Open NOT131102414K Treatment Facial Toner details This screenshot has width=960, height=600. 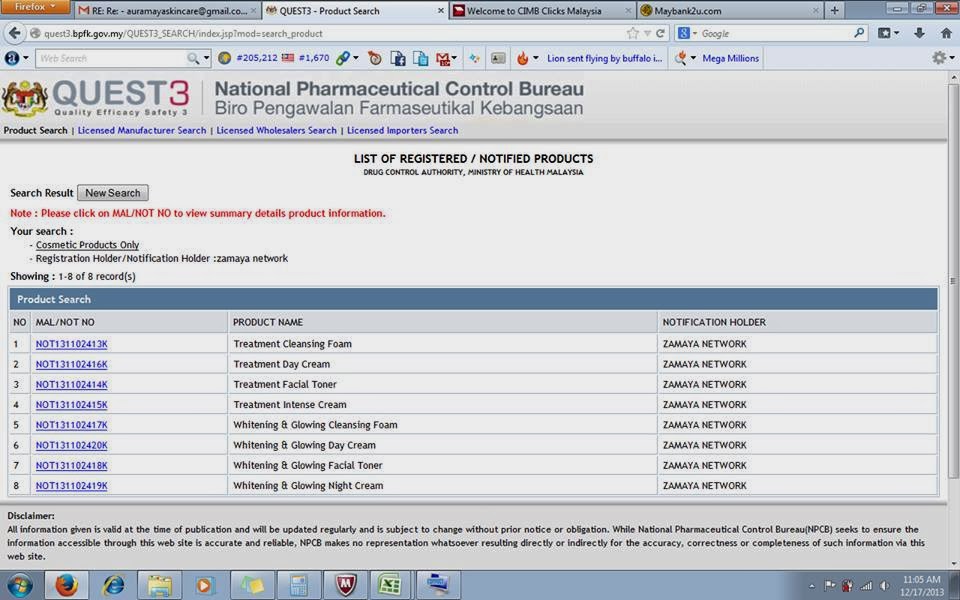click(72, 384)
